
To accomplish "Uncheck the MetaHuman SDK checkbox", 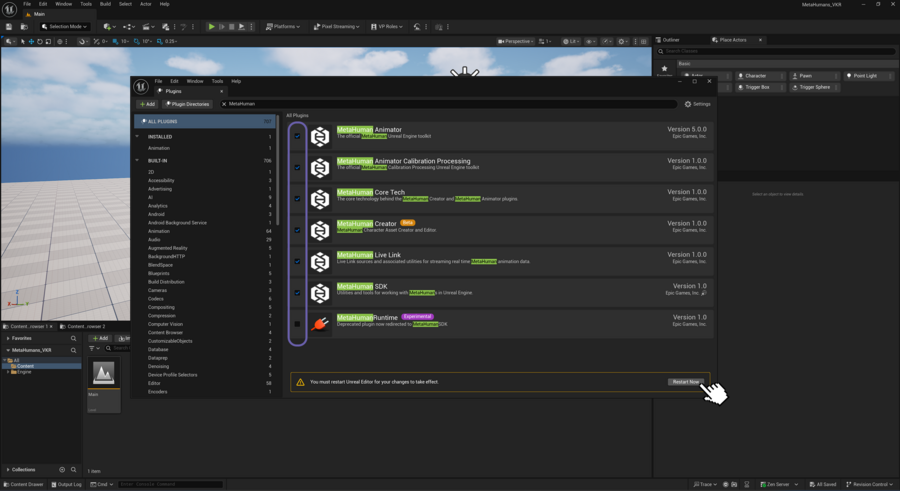I will pyautogui.click(x=297, y=293).
